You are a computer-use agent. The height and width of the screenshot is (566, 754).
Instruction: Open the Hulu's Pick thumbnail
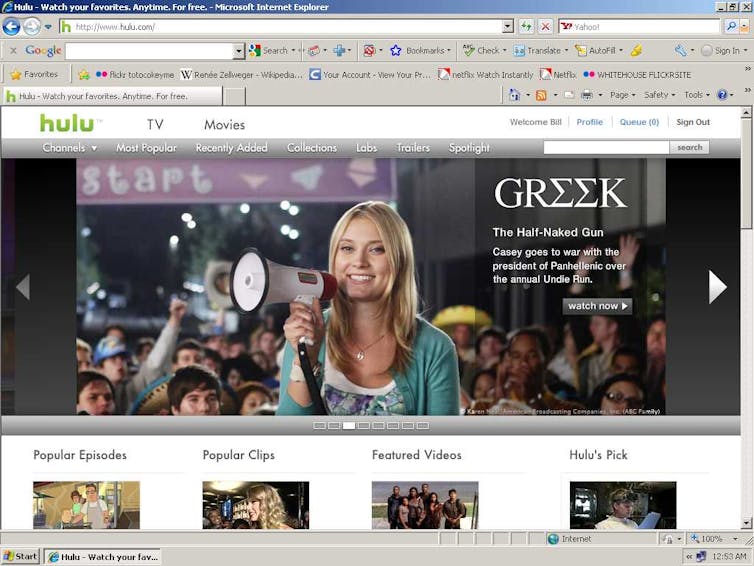(x=623, y=505)
